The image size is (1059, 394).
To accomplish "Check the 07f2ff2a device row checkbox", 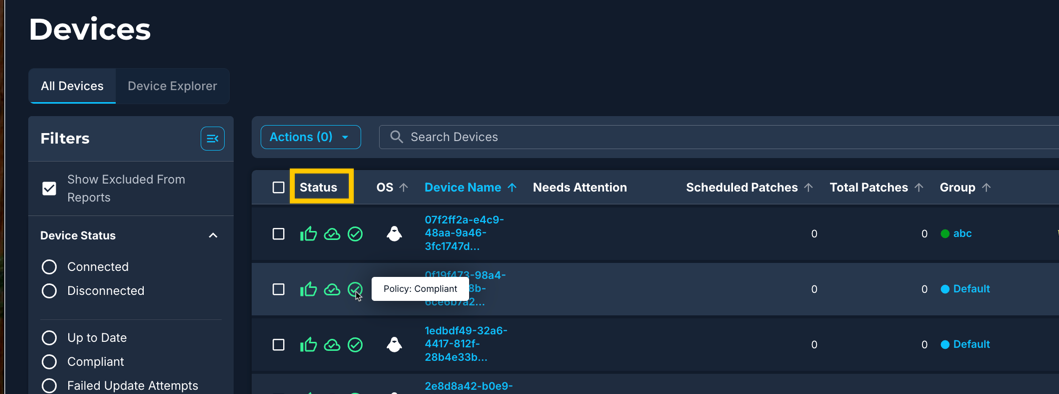I will tap(278, 234).
